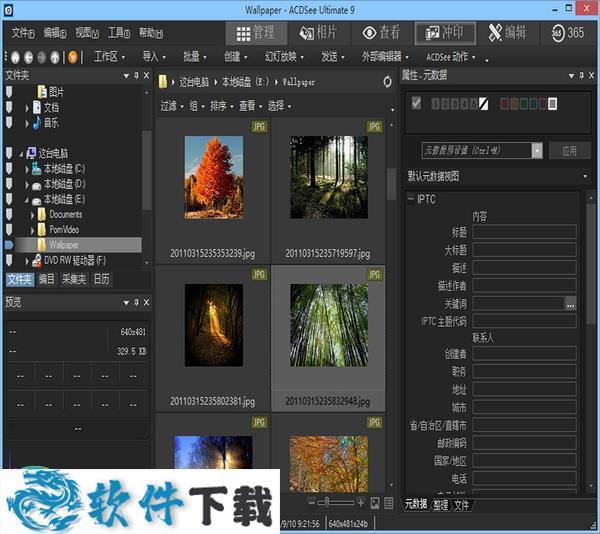Viewport: 600px width, 534px height.
Task: Toggle Easy-Select marker beside 本地磁盘 (C:)
Action: [x=9, y=168]
